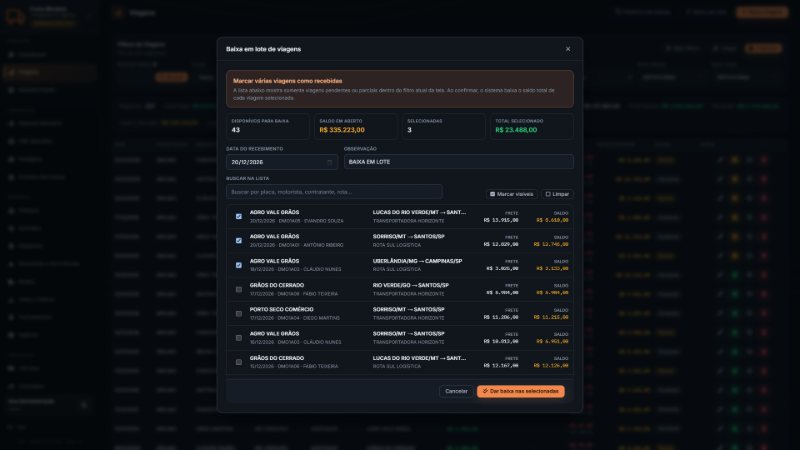800x450 pixels.
Task: Click the freight value R$ 13.915,00
Action: click(x=501, y=220)
